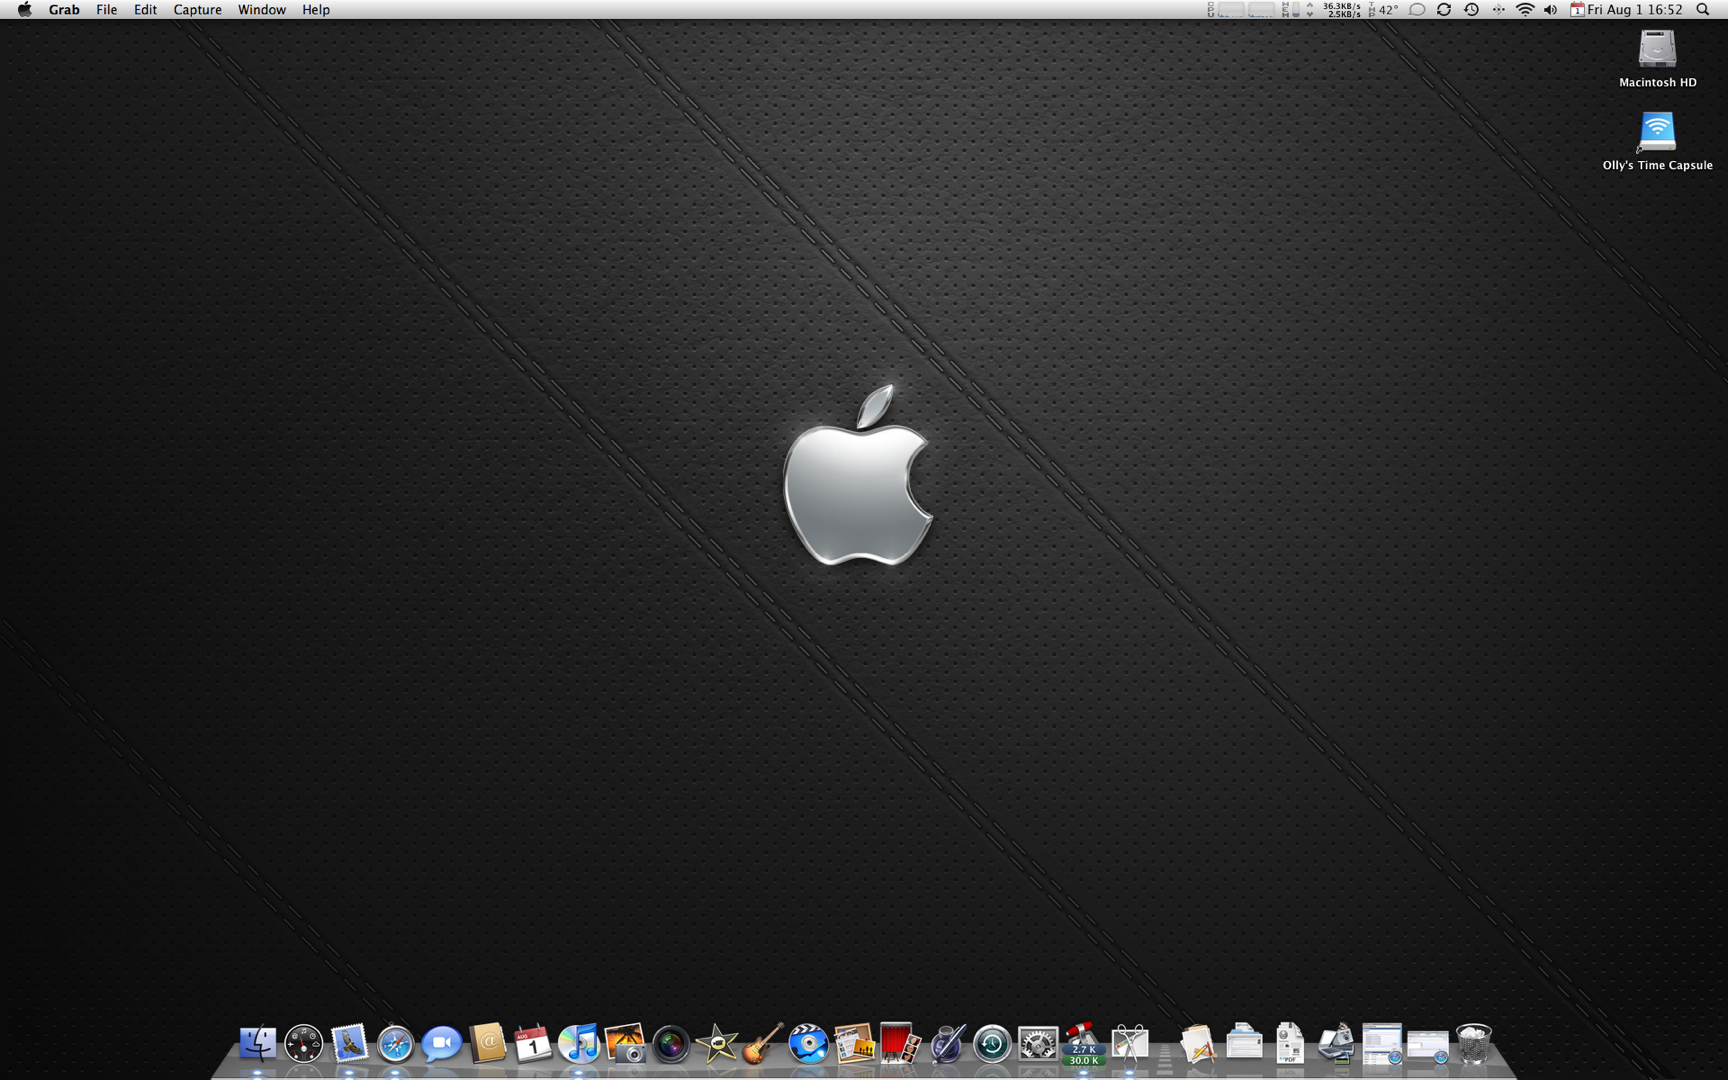Start a video chat with iChat
The height and width of the screenshot is (1080, 1728).
pos(440,1047)
